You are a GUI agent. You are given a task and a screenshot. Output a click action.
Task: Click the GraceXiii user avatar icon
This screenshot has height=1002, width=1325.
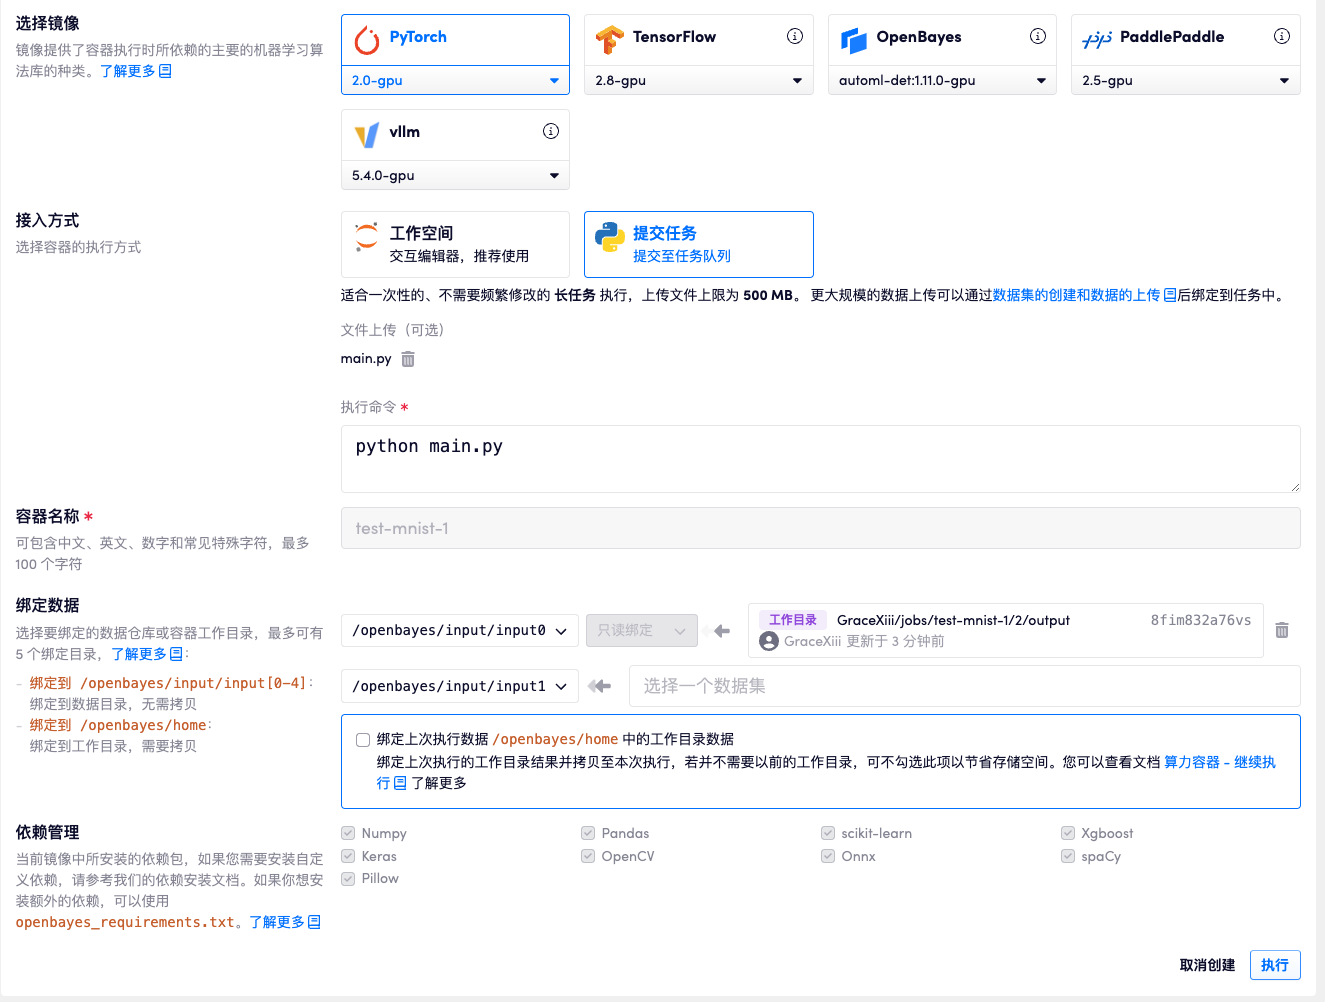(x=768, y=641)
